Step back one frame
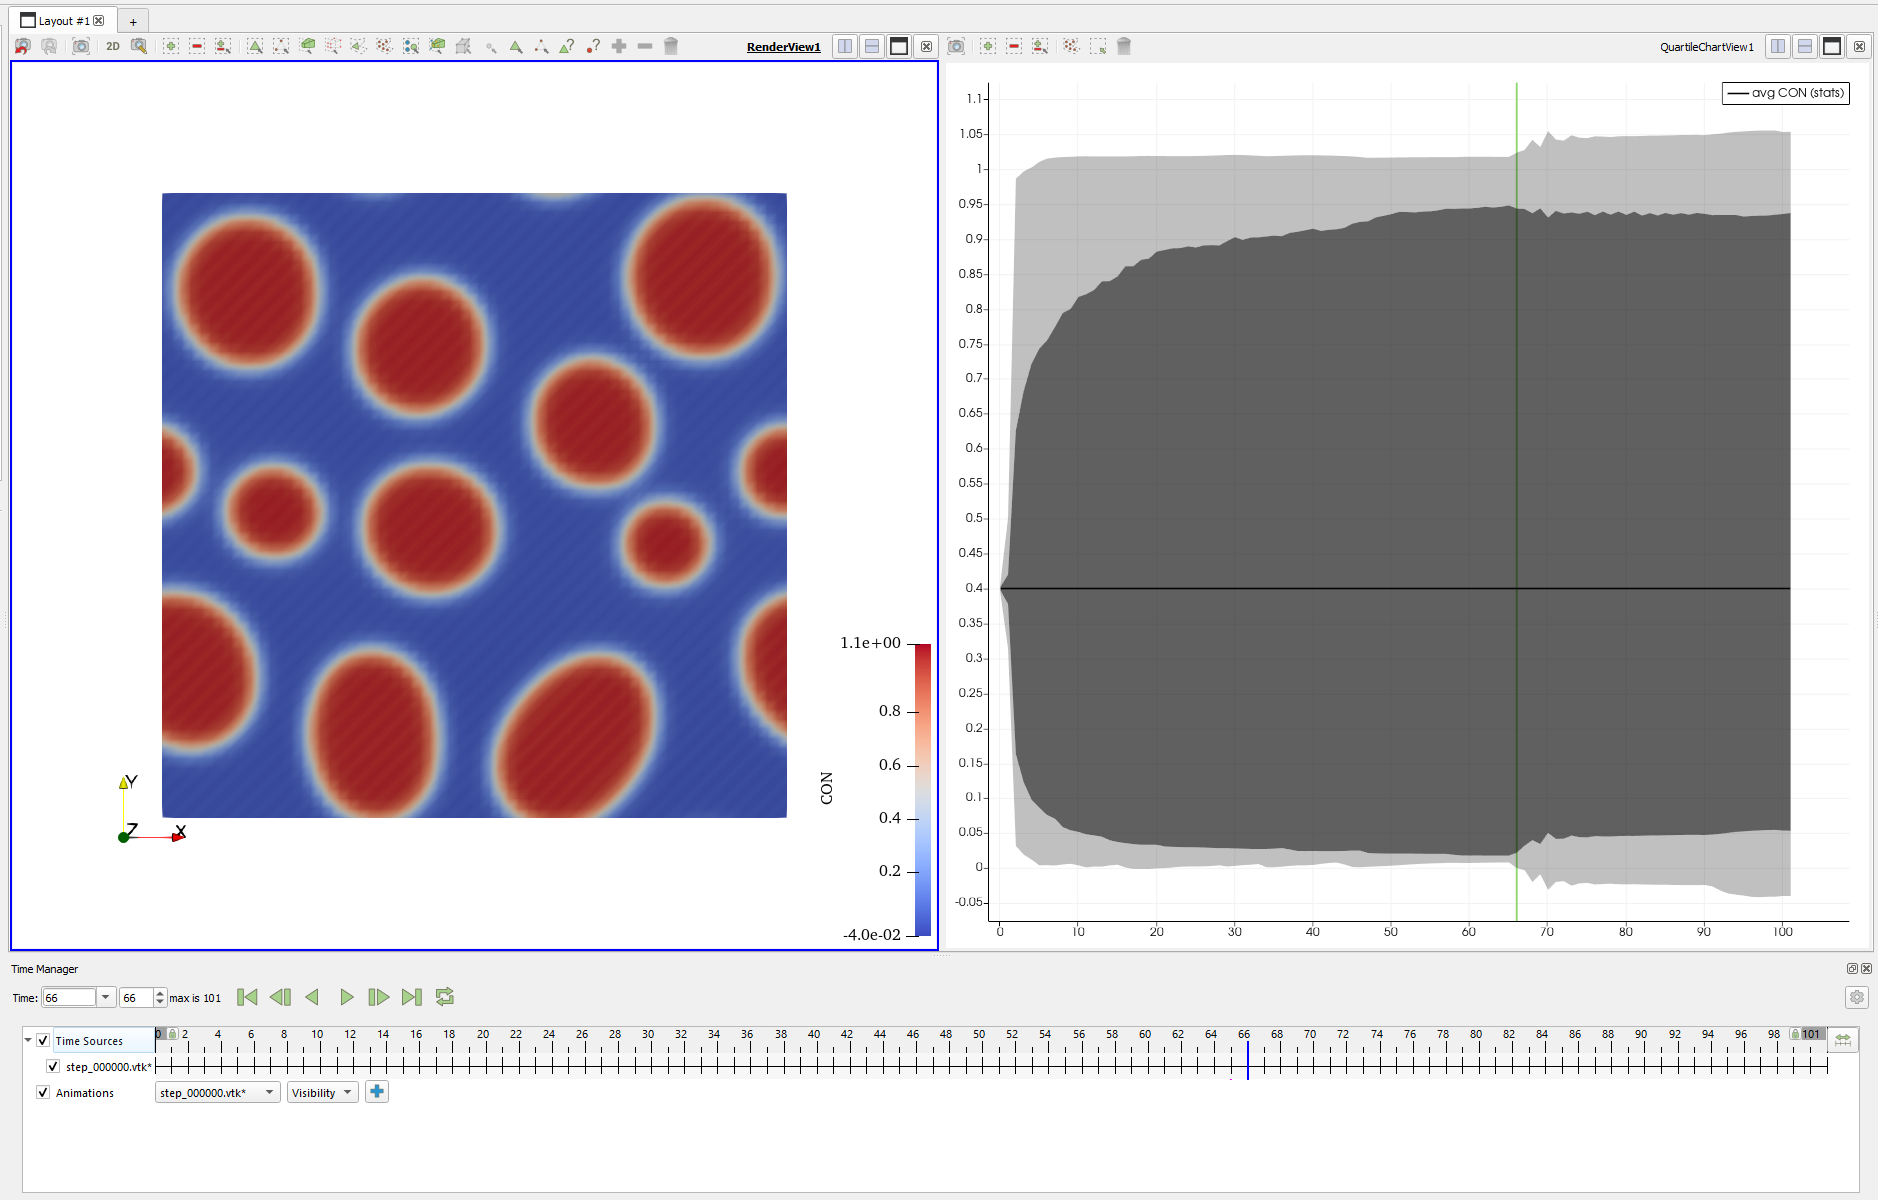This screenshot has height=1200, width=1878. pos(280,997)
